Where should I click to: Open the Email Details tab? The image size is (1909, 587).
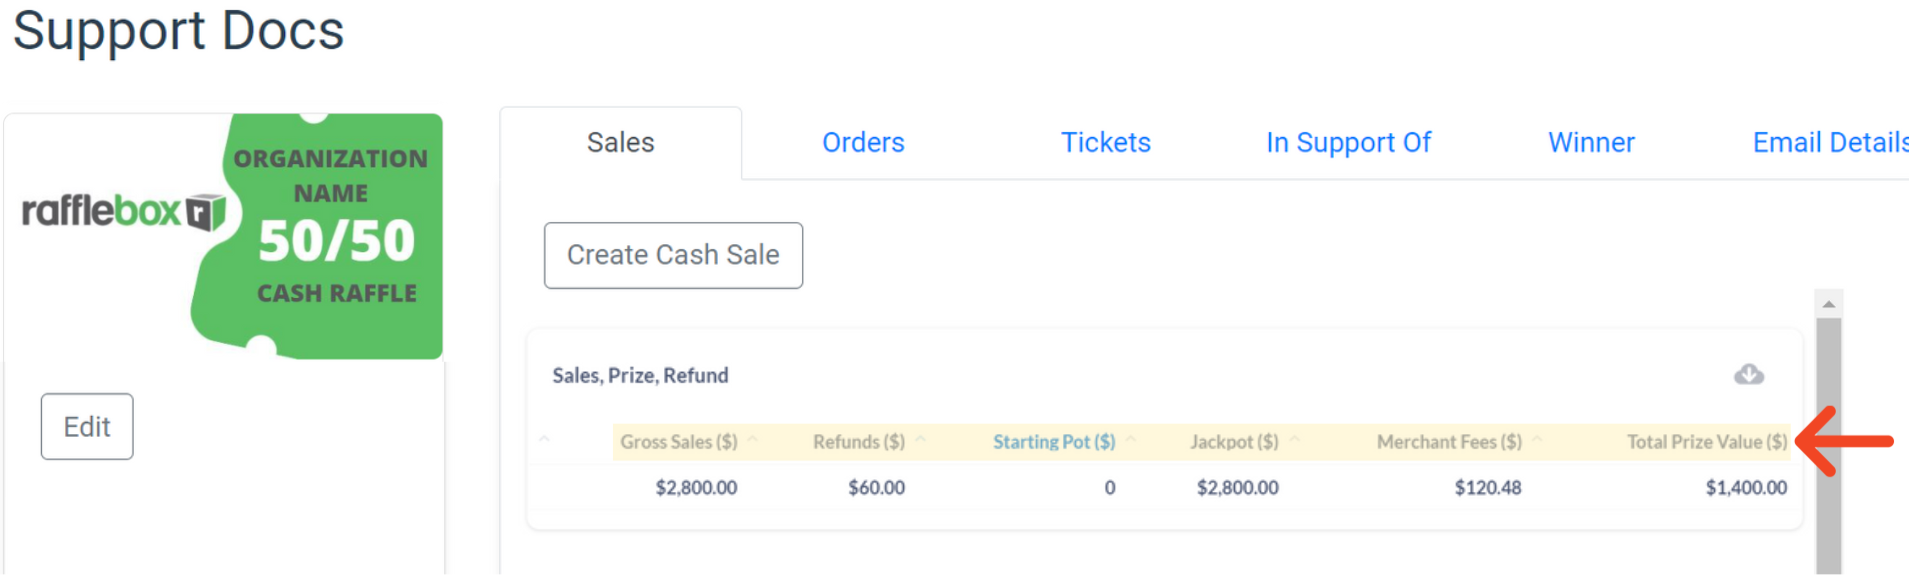tap(1831, 143)
